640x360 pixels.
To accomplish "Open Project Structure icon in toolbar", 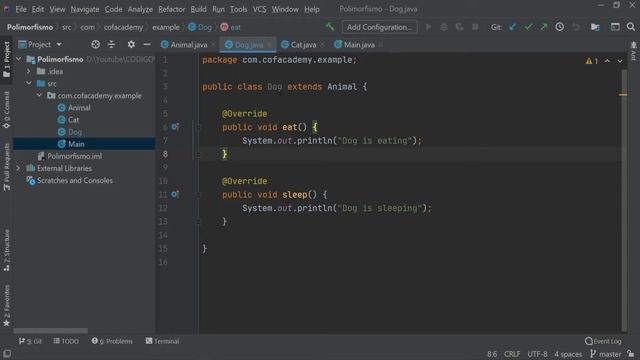I will click(x=595, y=27).
